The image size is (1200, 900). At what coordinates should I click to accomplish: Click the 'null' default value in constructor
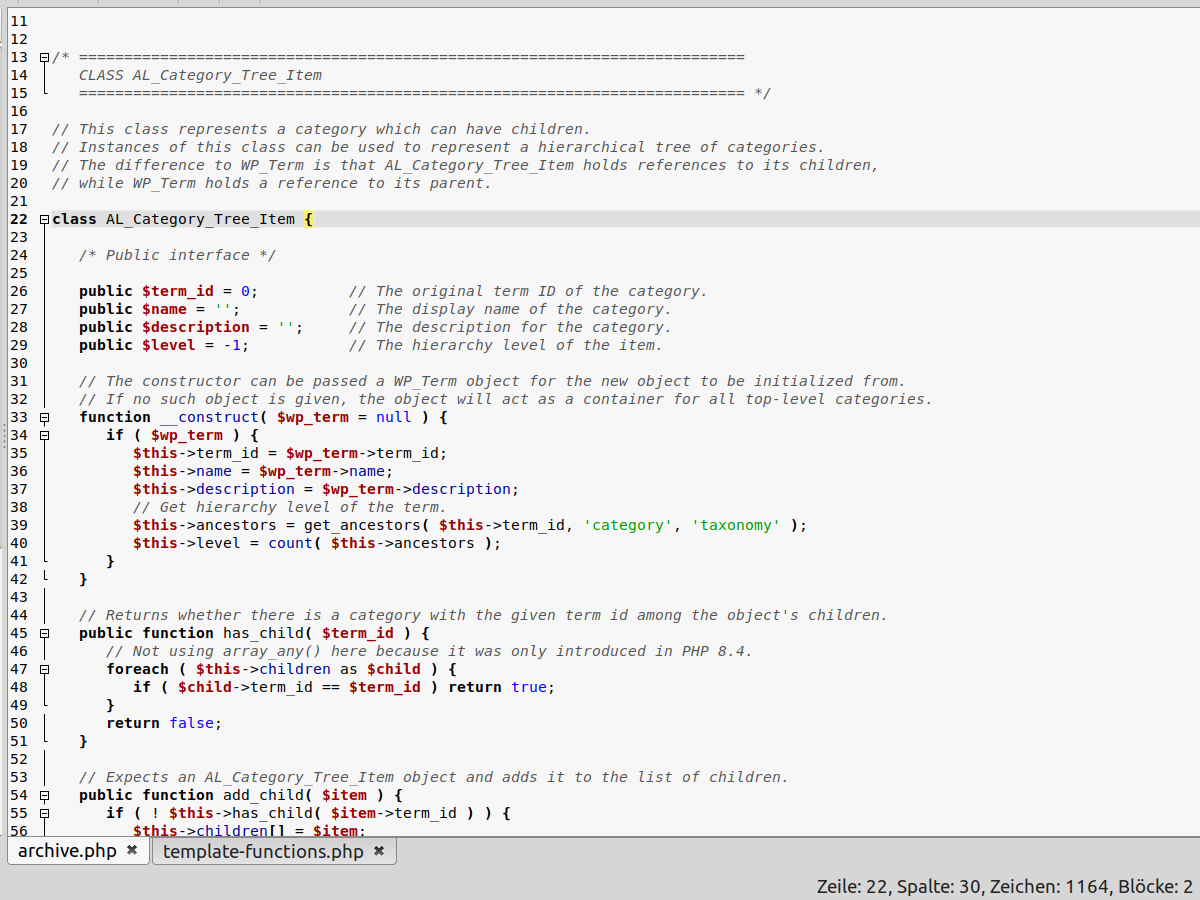pyautogui.click(x=394, y=417)
